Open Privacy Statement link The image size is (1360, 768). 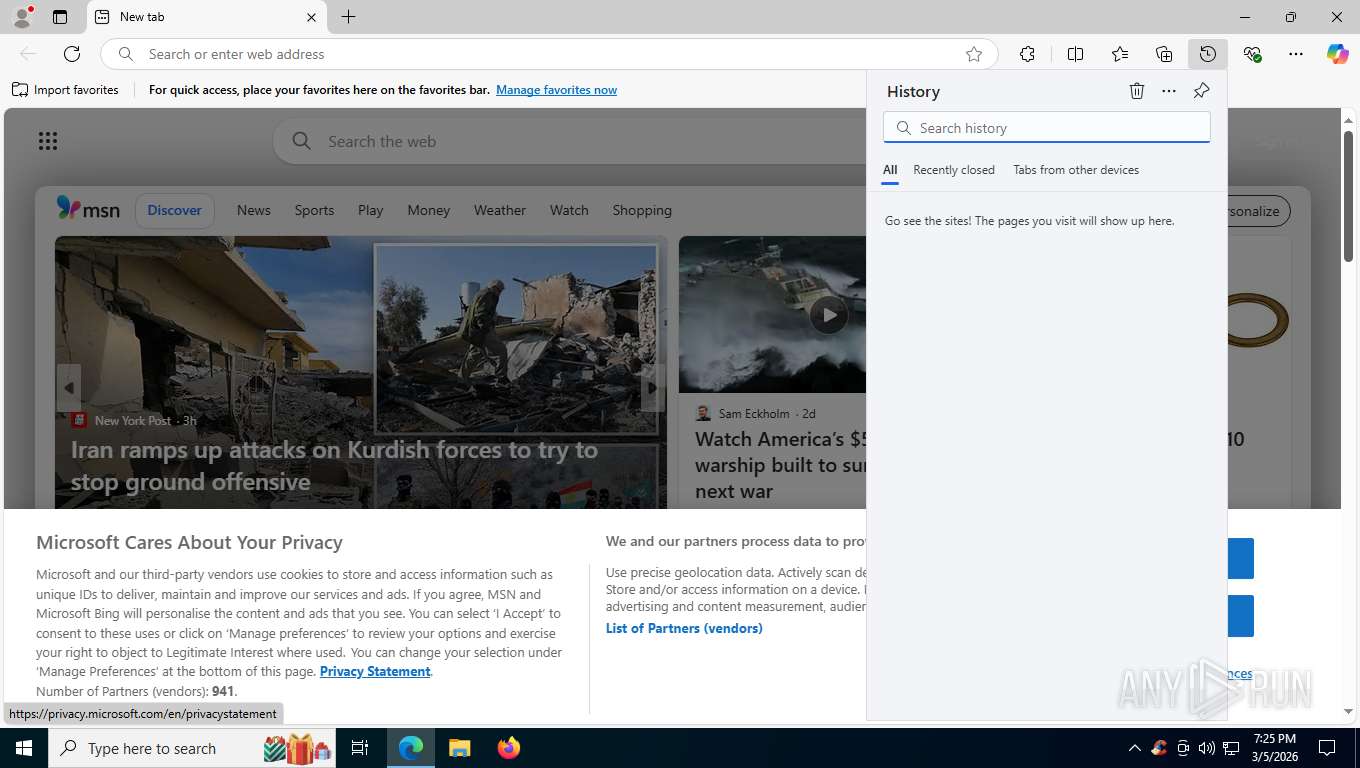pos(375,671)
